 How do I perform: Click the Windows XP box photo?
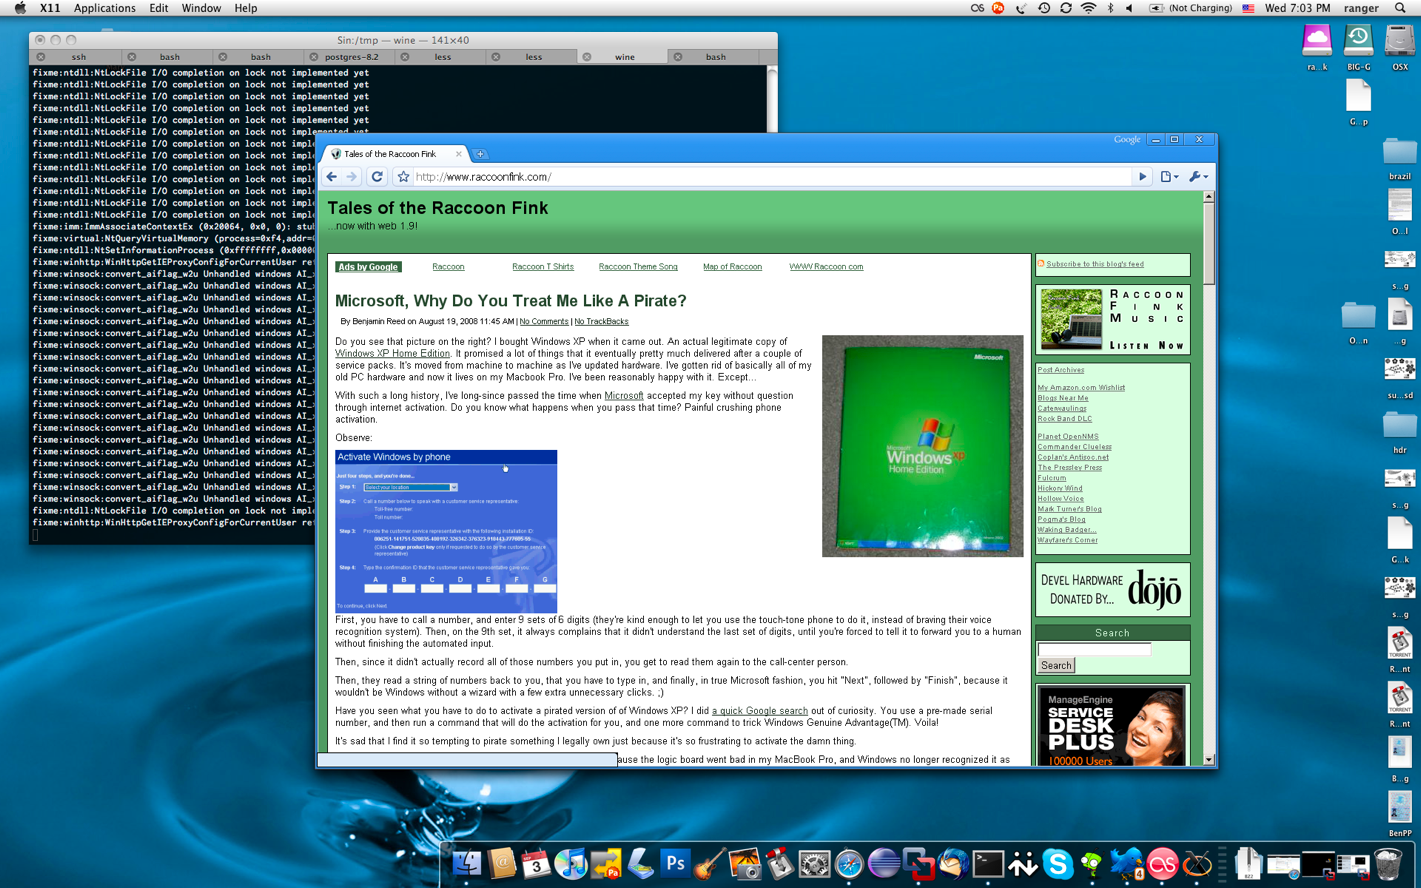click(x=922, y=446)
